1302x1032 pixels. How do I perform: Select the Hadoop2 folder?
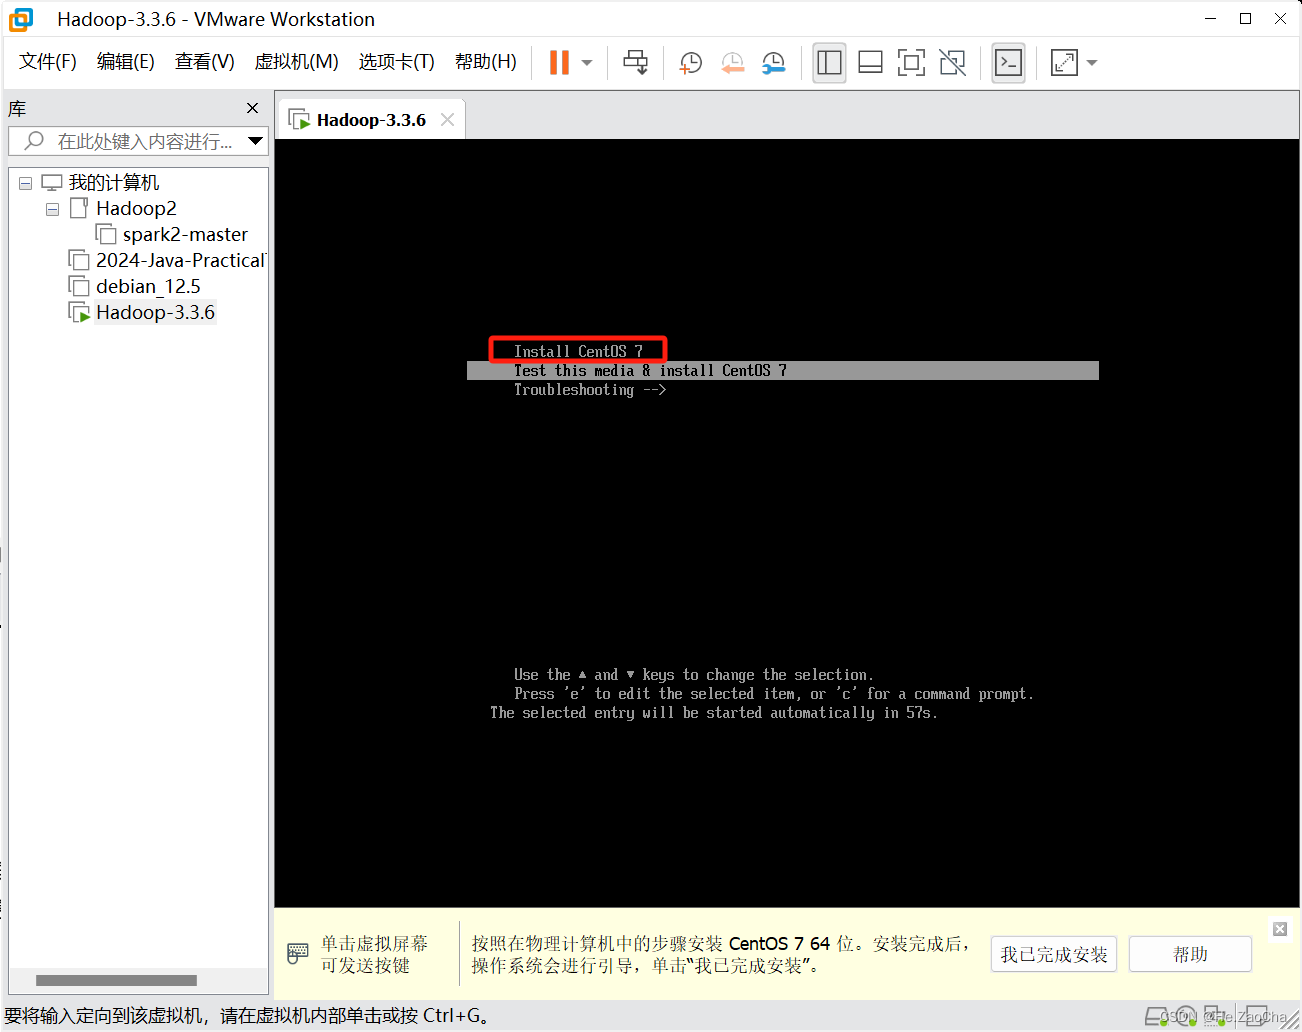coord(136,209)
